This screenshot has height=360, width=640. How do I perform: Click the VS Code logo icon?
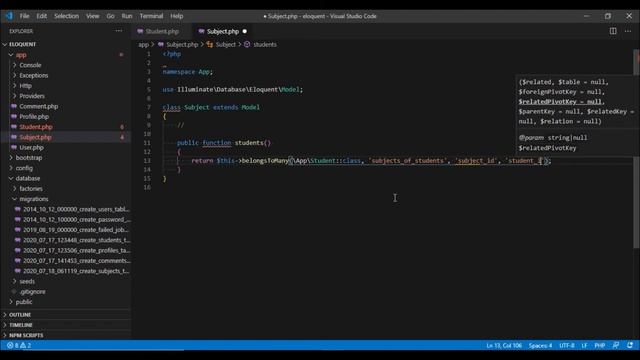point(9,16)
